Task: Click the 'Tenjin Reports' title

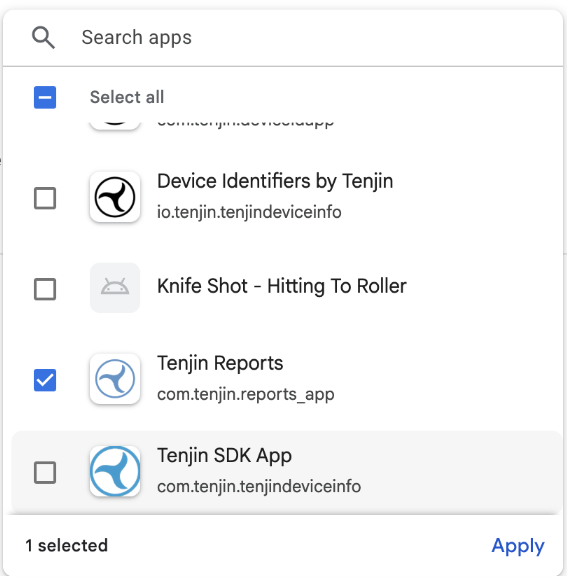Action: 220,364
